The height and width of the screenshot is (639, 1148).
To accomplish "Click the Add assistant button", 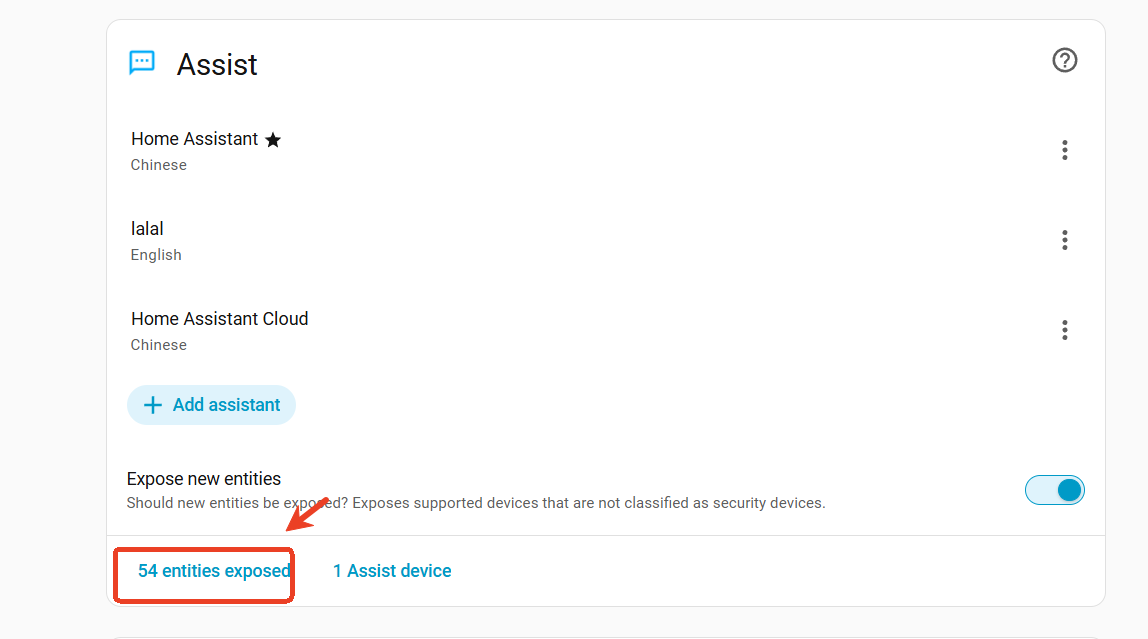I will (212, 405).
